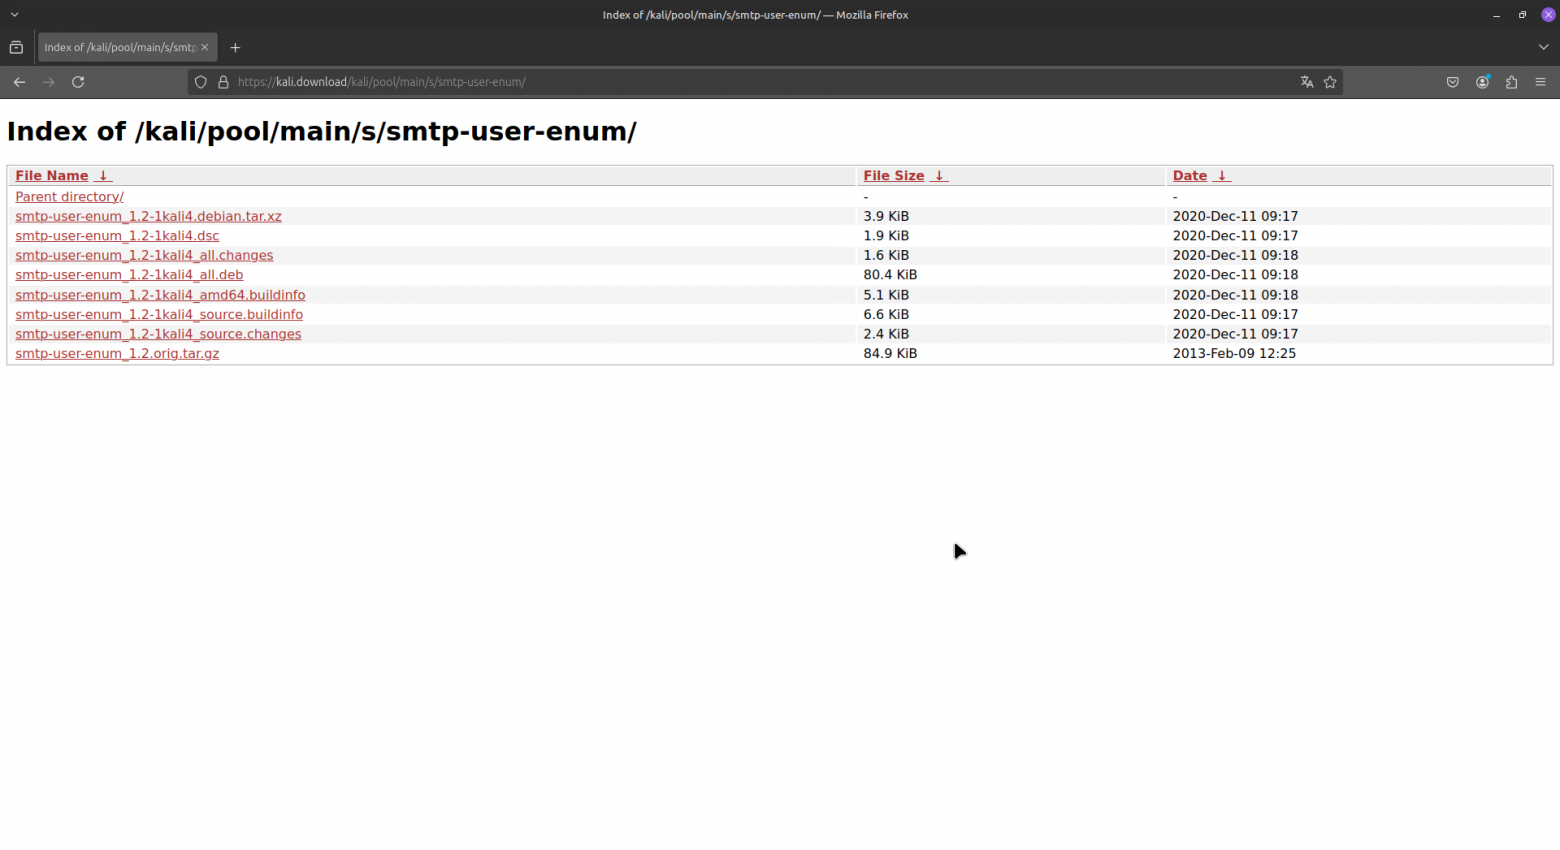Sort listing by File Name
This screenshot has width=1560, height=850.
coord(52,176)
